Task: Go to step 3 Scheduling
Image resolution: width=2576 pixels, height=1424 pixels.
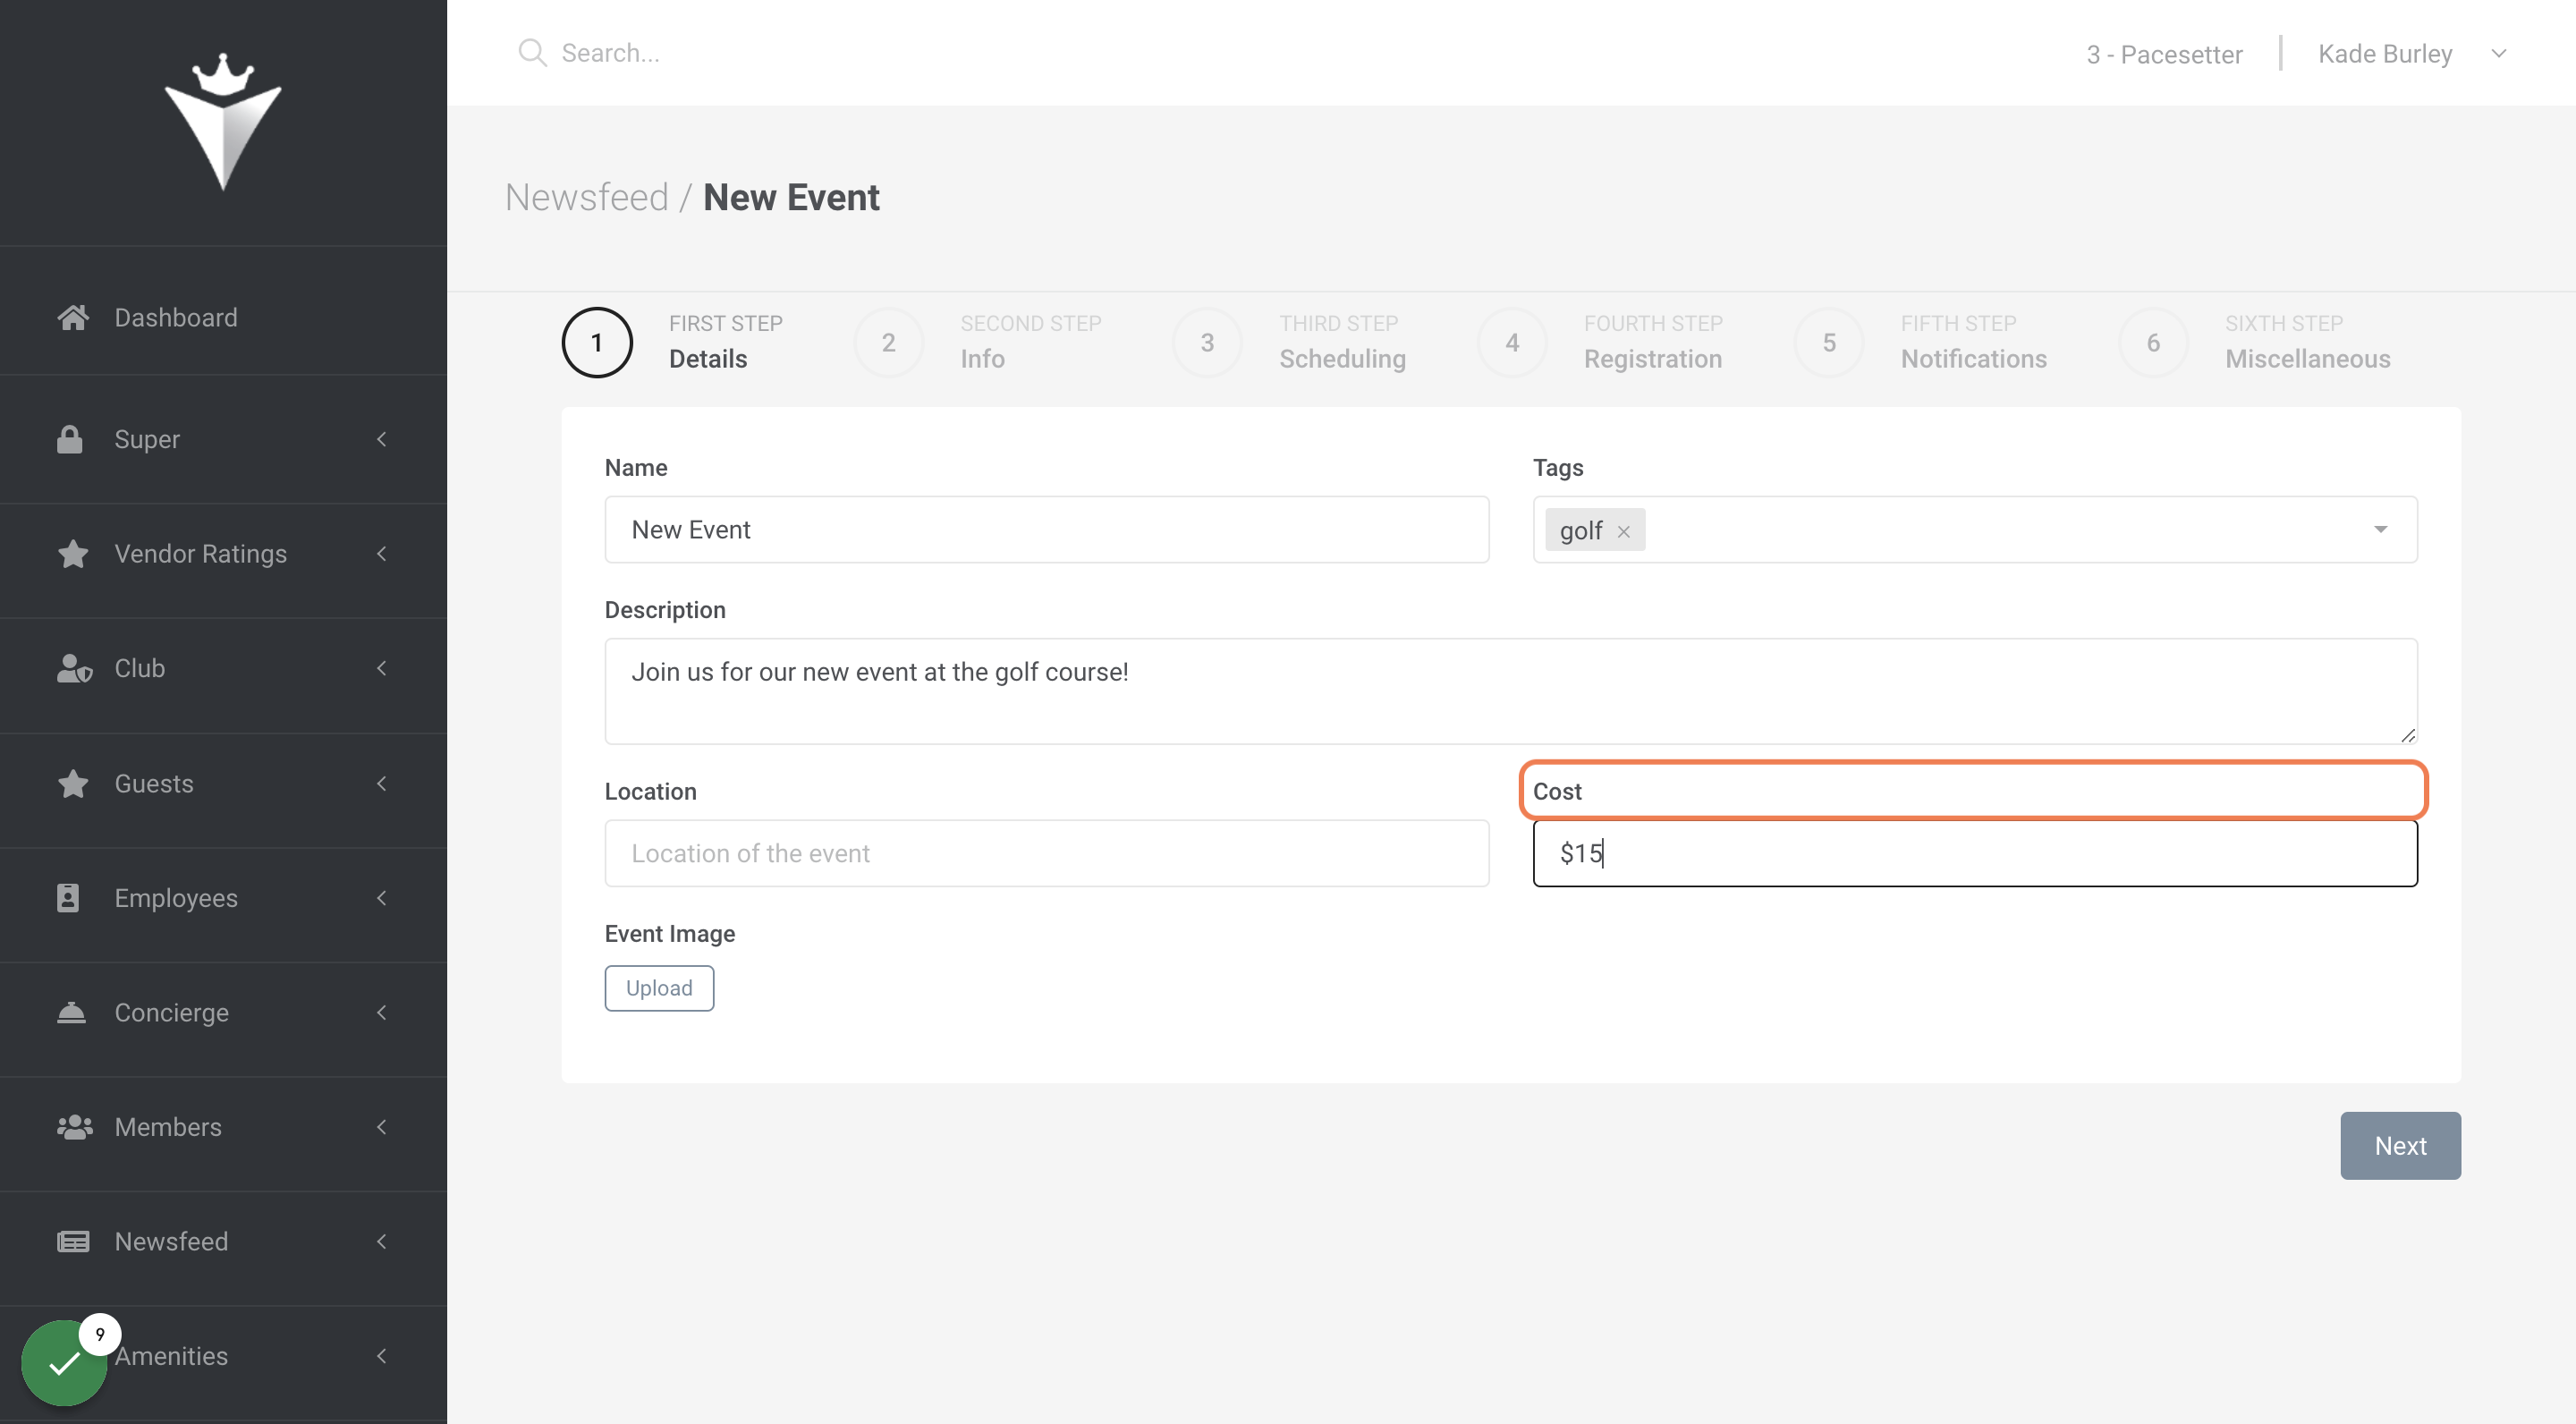Action: click(1289, 342)
